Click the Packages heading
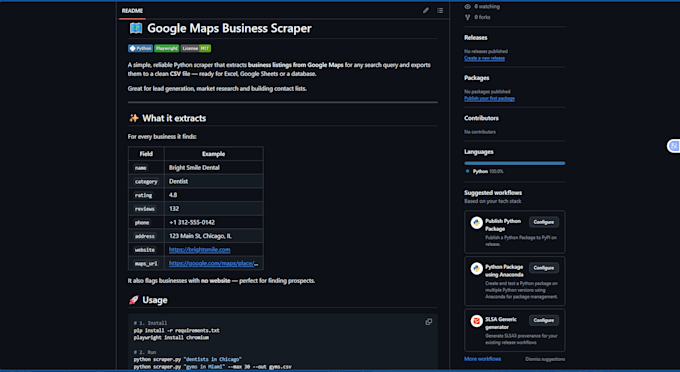 (477, 78)
